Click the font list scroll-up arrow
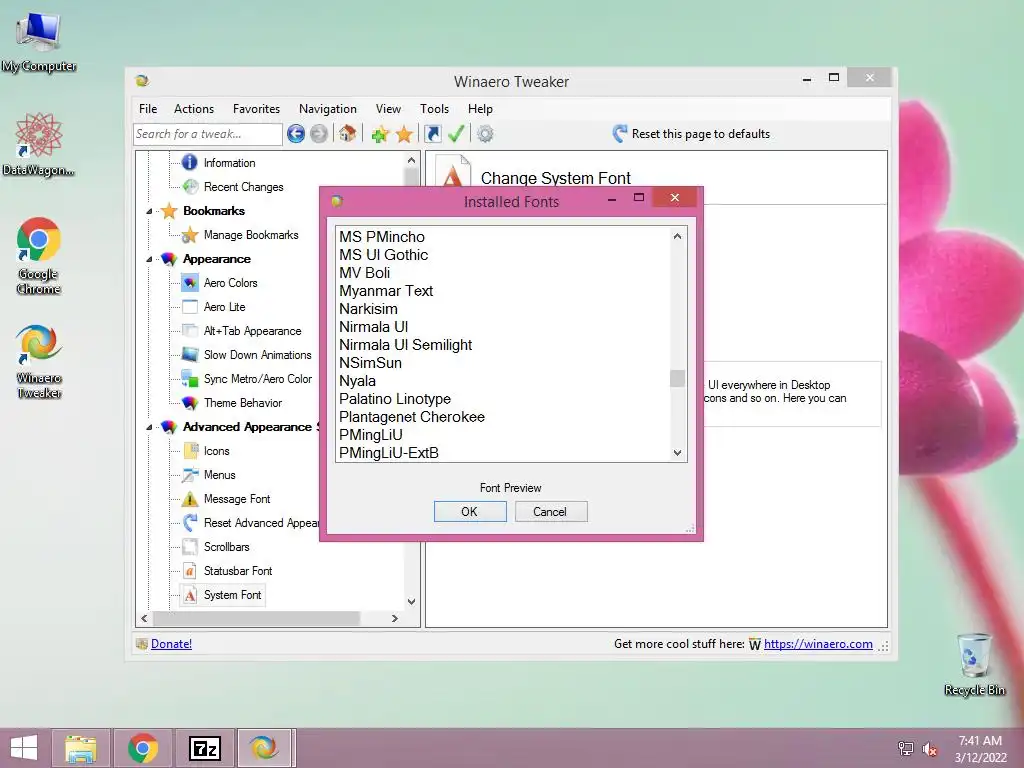Screen dimensions: 1024x768 point(677,236)
